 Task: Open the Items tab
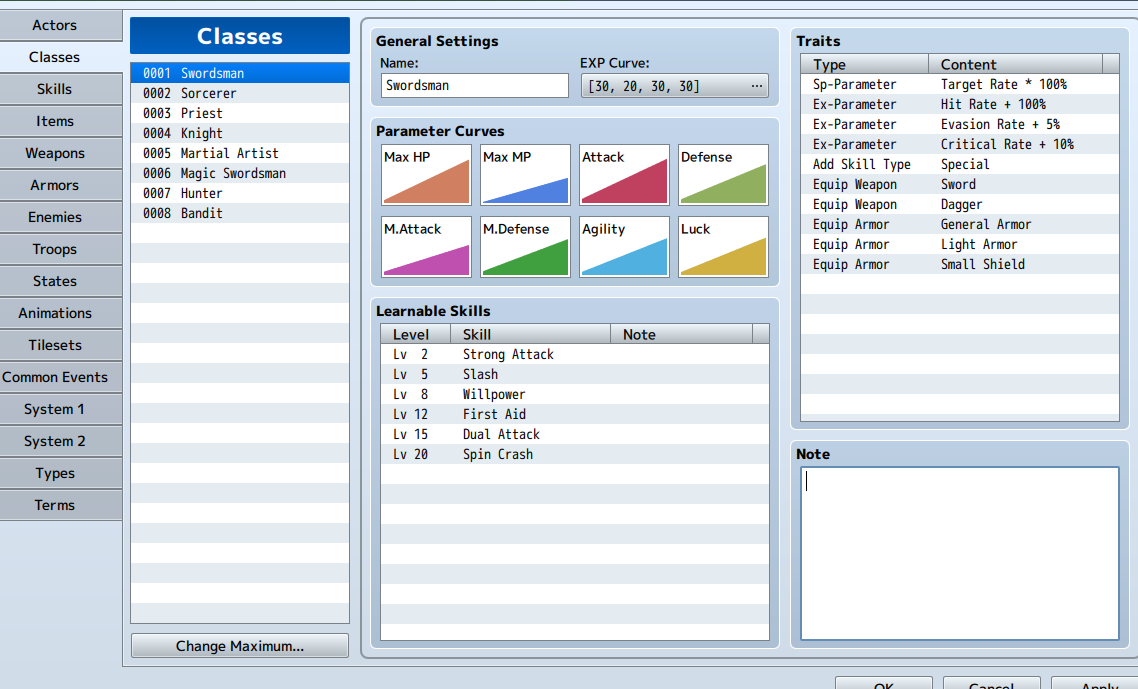click(61, 121)
